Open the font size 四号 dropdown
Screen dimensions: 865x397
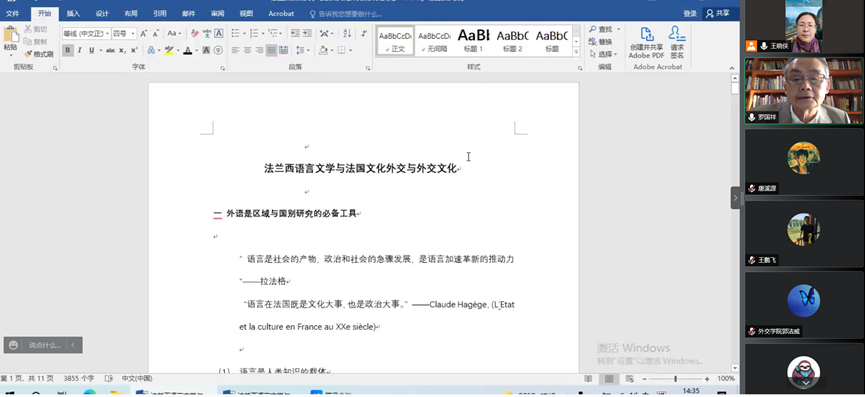124,34
